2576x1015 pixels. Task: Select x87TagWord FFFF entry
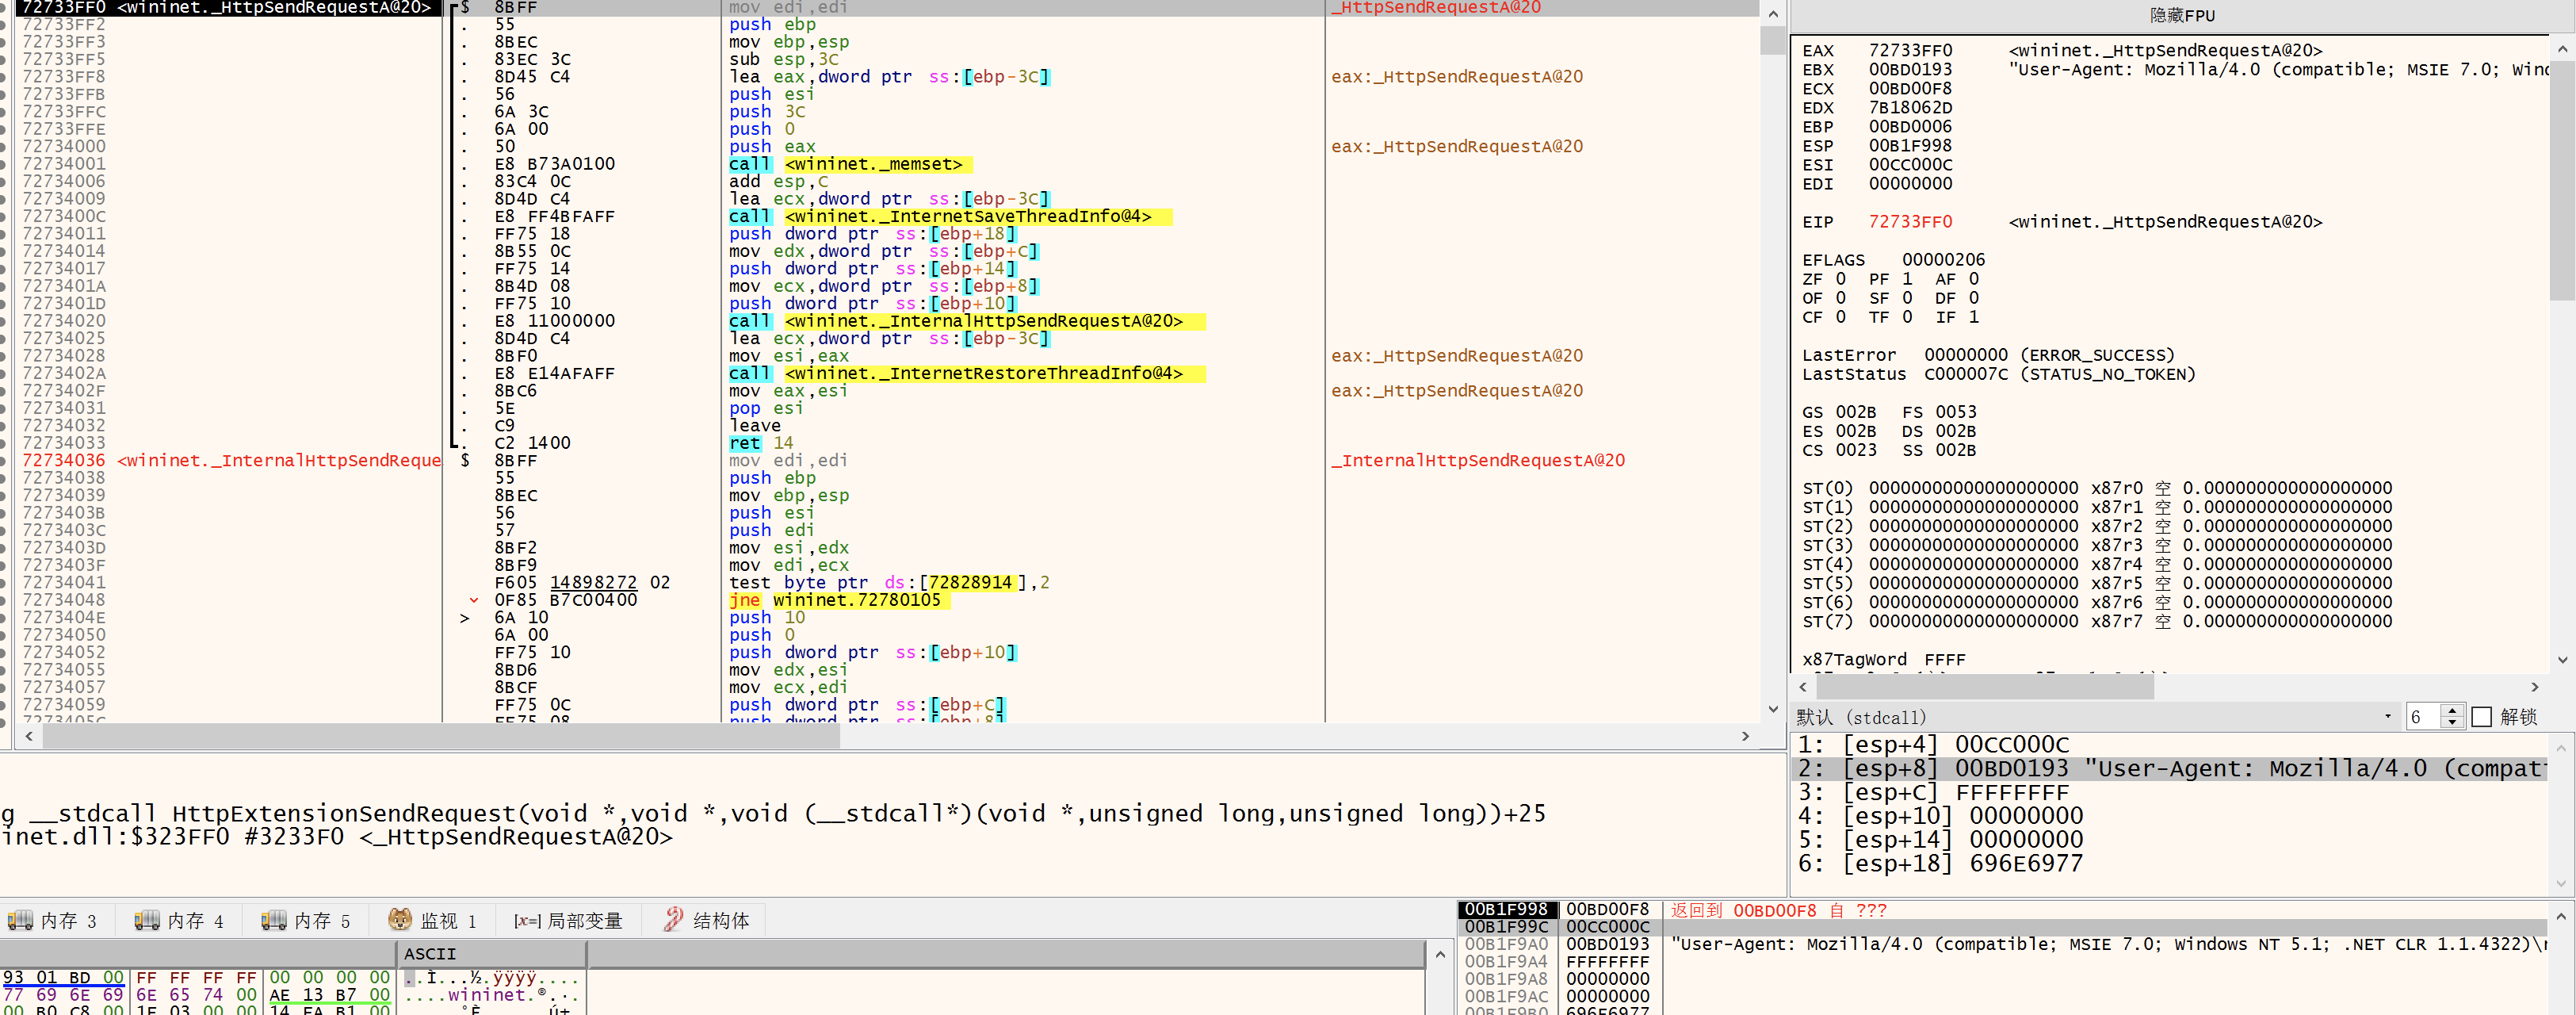point(1883,659)
